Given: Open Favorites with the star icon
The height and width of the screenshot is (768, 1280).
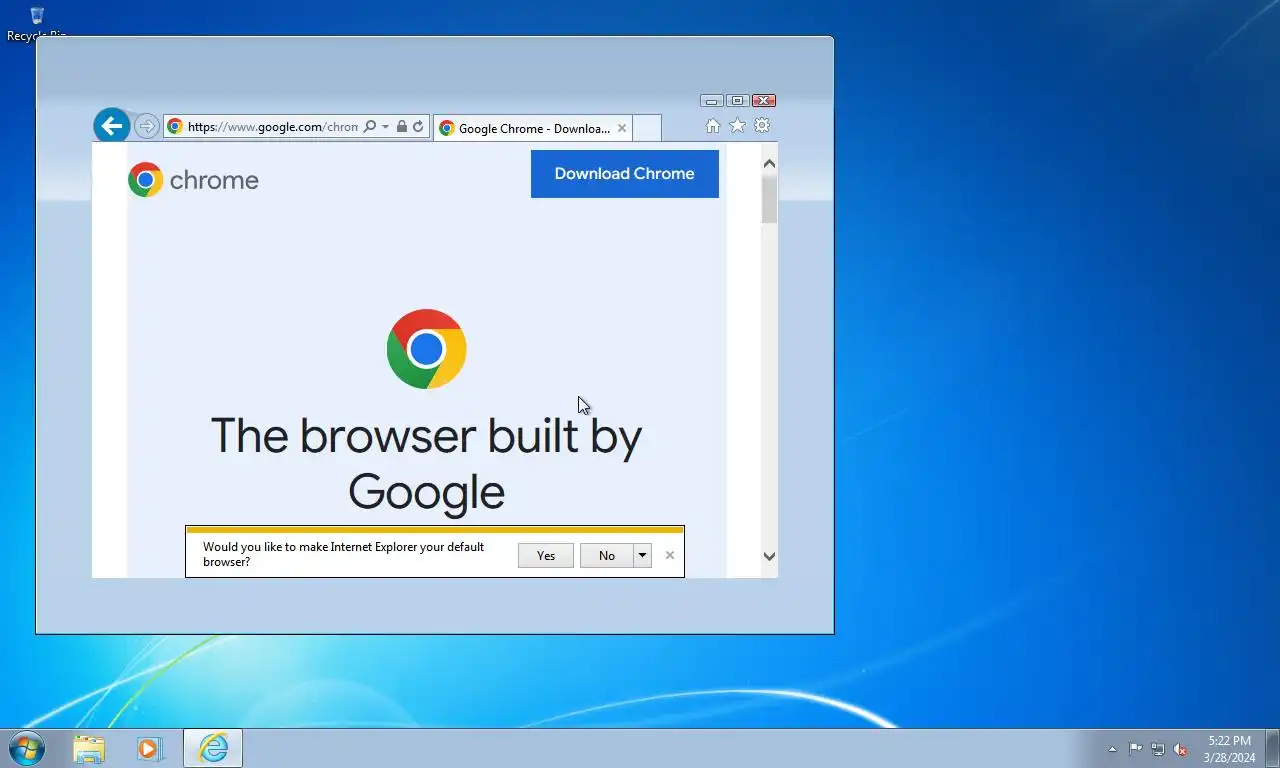Looking at the screenshot, I should 737,126.
